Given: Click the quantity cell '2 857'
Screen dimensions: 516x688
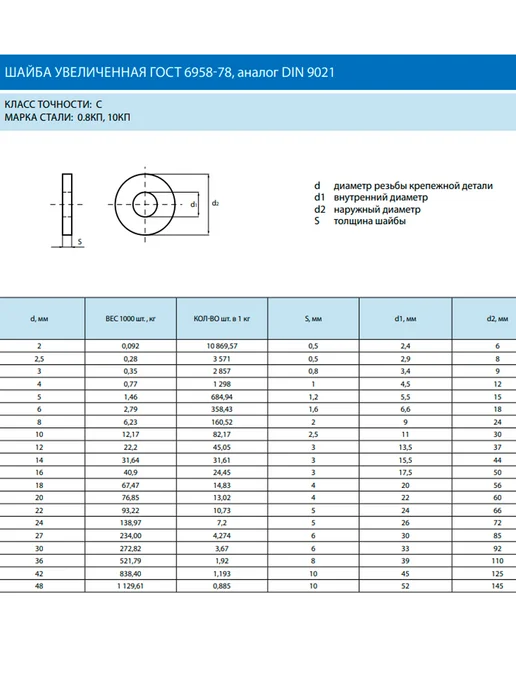Looking at the screenshot, I should pos(222,371).
